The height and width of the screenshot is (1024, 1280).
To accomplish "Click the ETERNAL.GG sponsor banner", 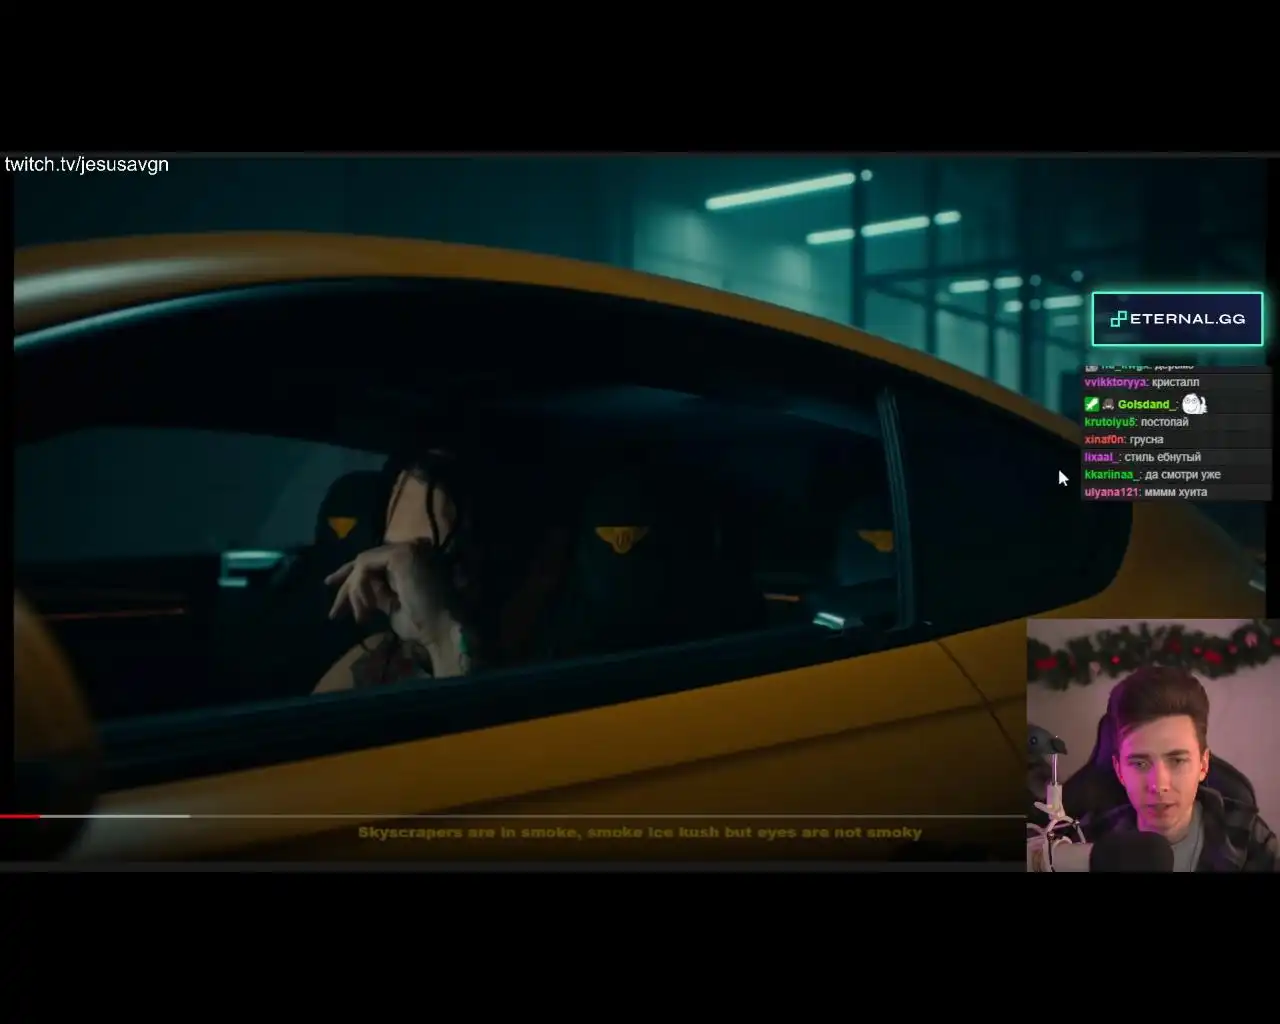I will coord(1177,319).
